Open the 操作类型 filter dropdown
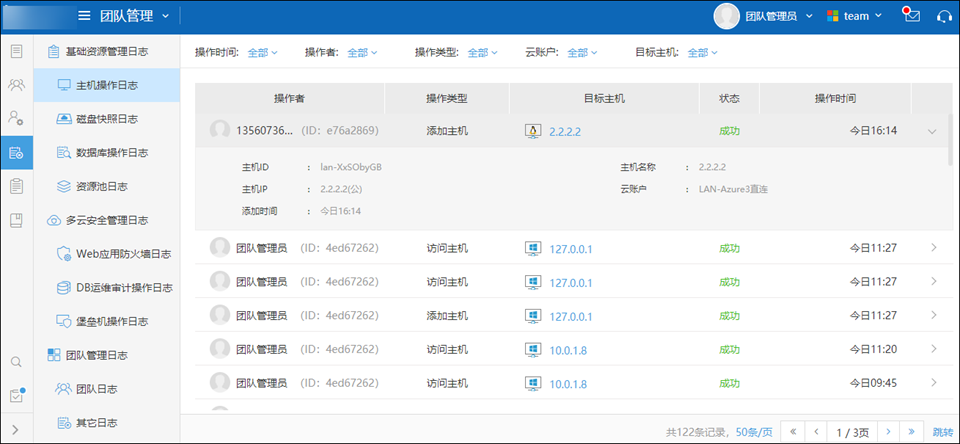 (483, 53)
